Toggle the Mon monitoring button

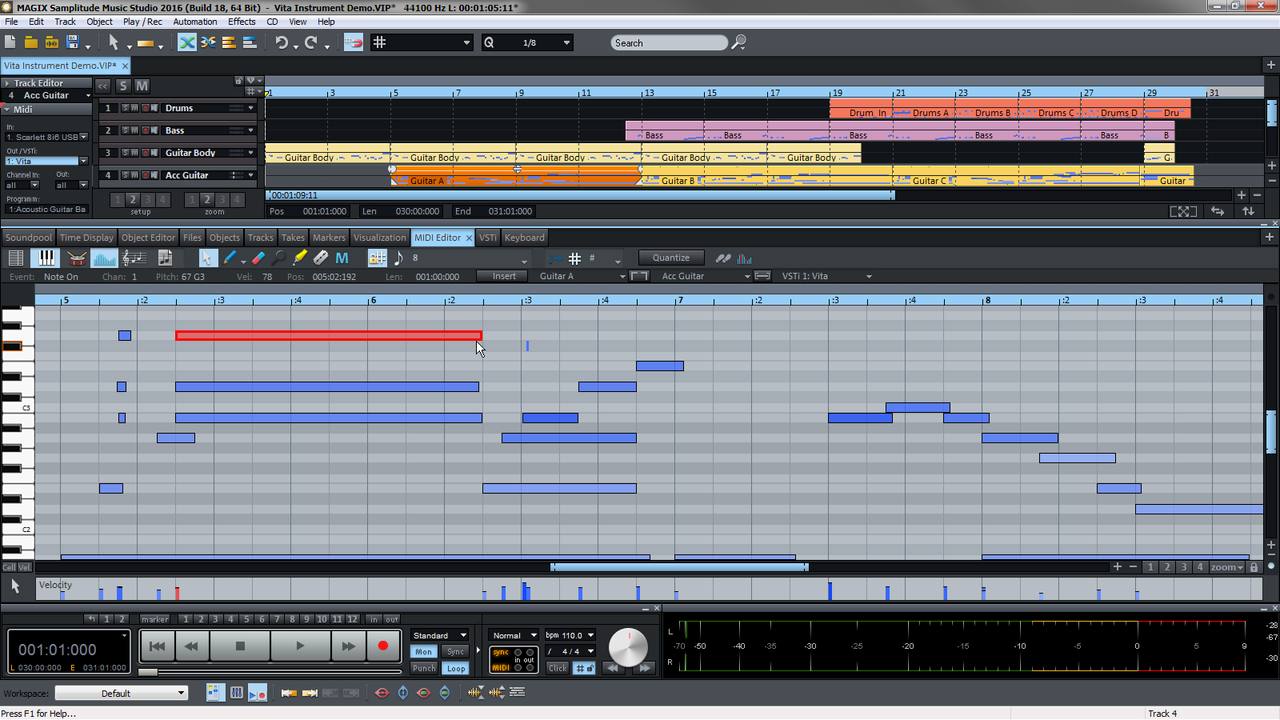(424, 652)
